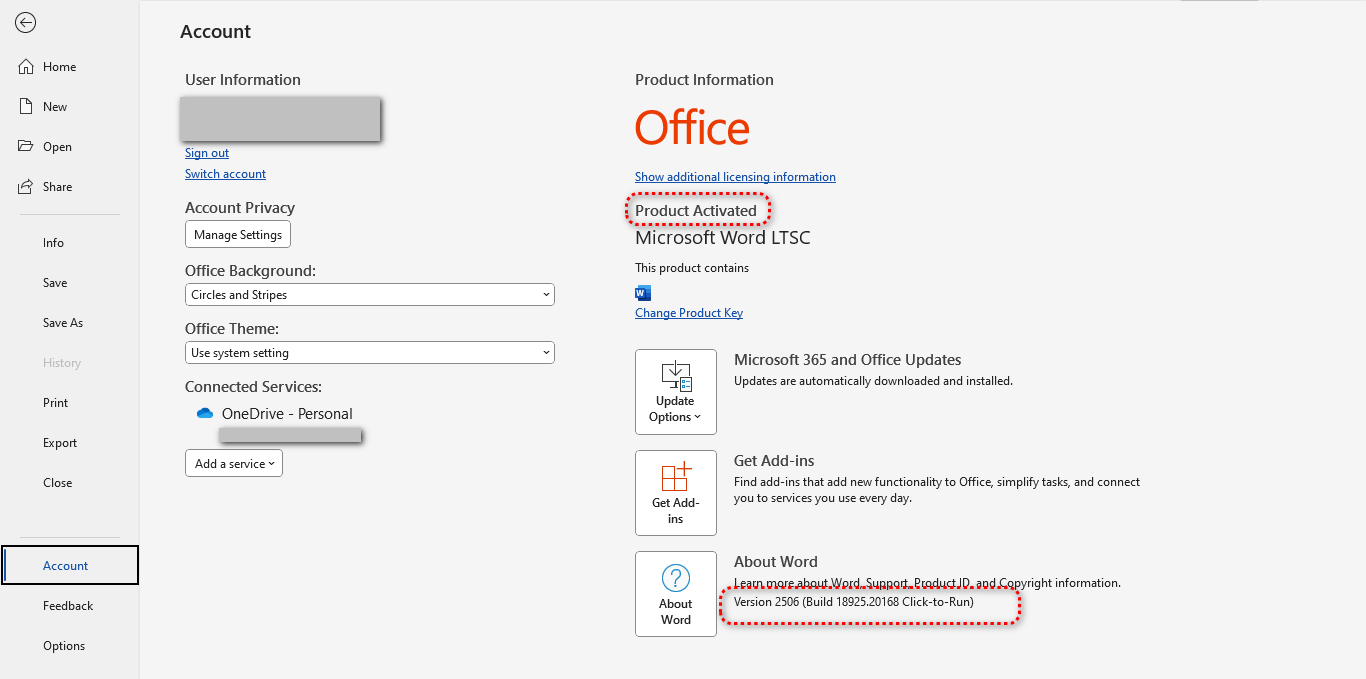
Task: Click the Switch account link
Action: (225, 174)
